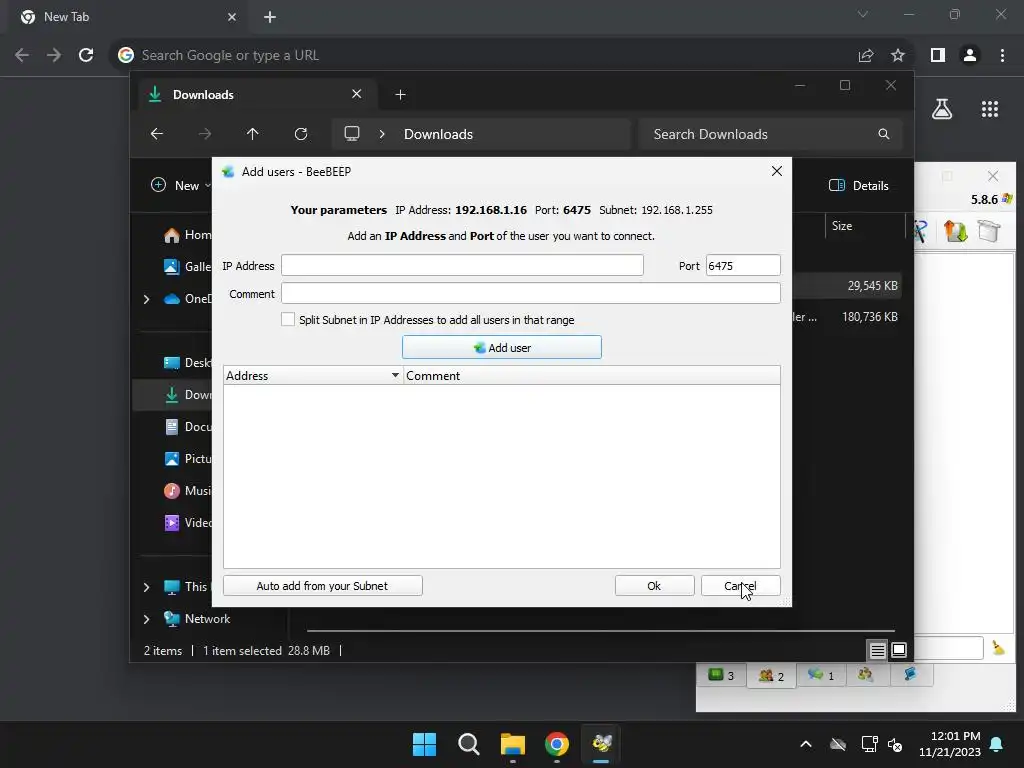Select the 29,545 KB file row
This screenshot has height=768, width=1024.
click(x=846, y=285)
